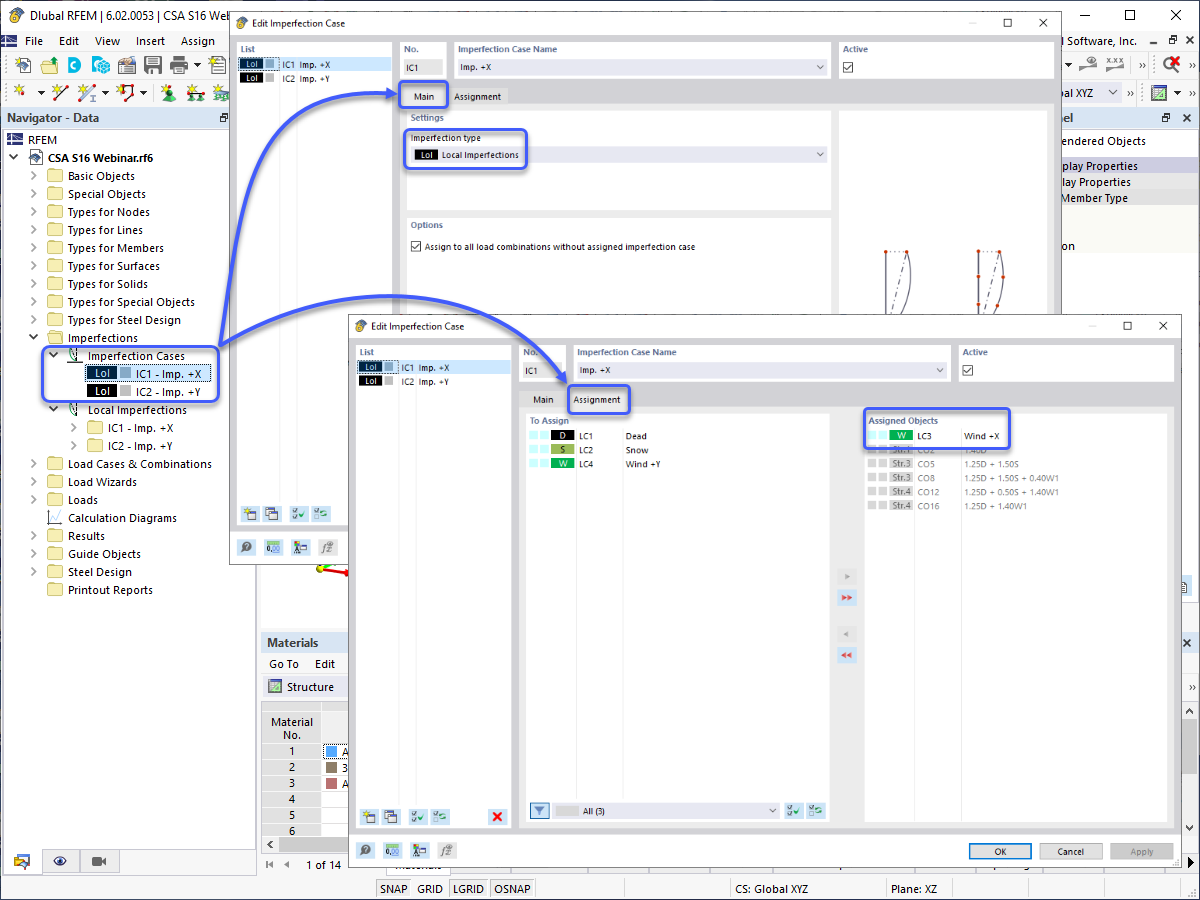Open dropdown arrow next to printer icon
Image resolution: width=1200 pixels, height=900 pixels.
coord(197,65)
